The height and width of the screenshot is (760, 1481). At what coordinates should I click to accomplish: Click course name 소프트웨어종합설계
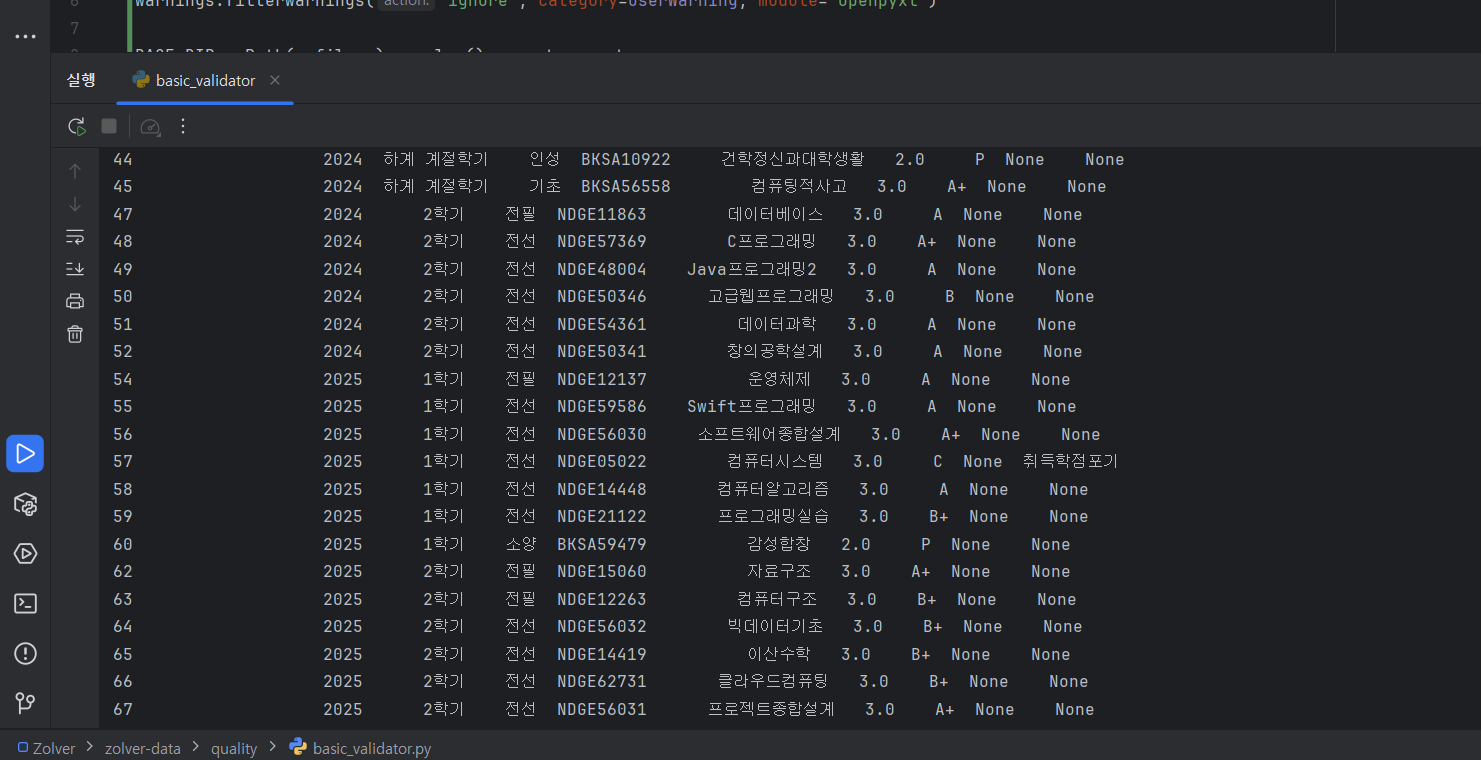[769, 435]
